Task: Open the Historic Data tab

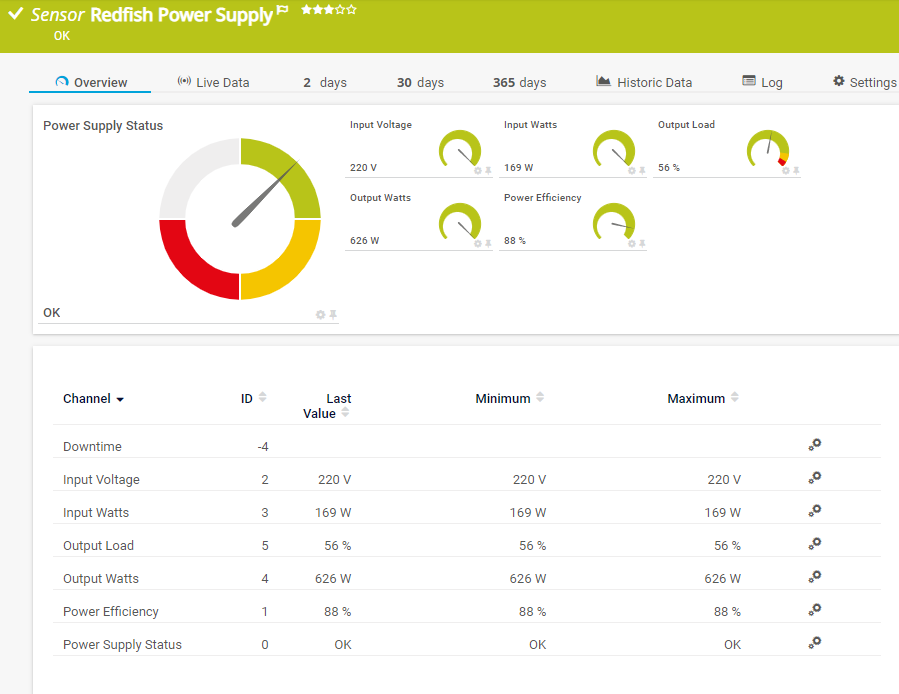Action: (644, 82)
